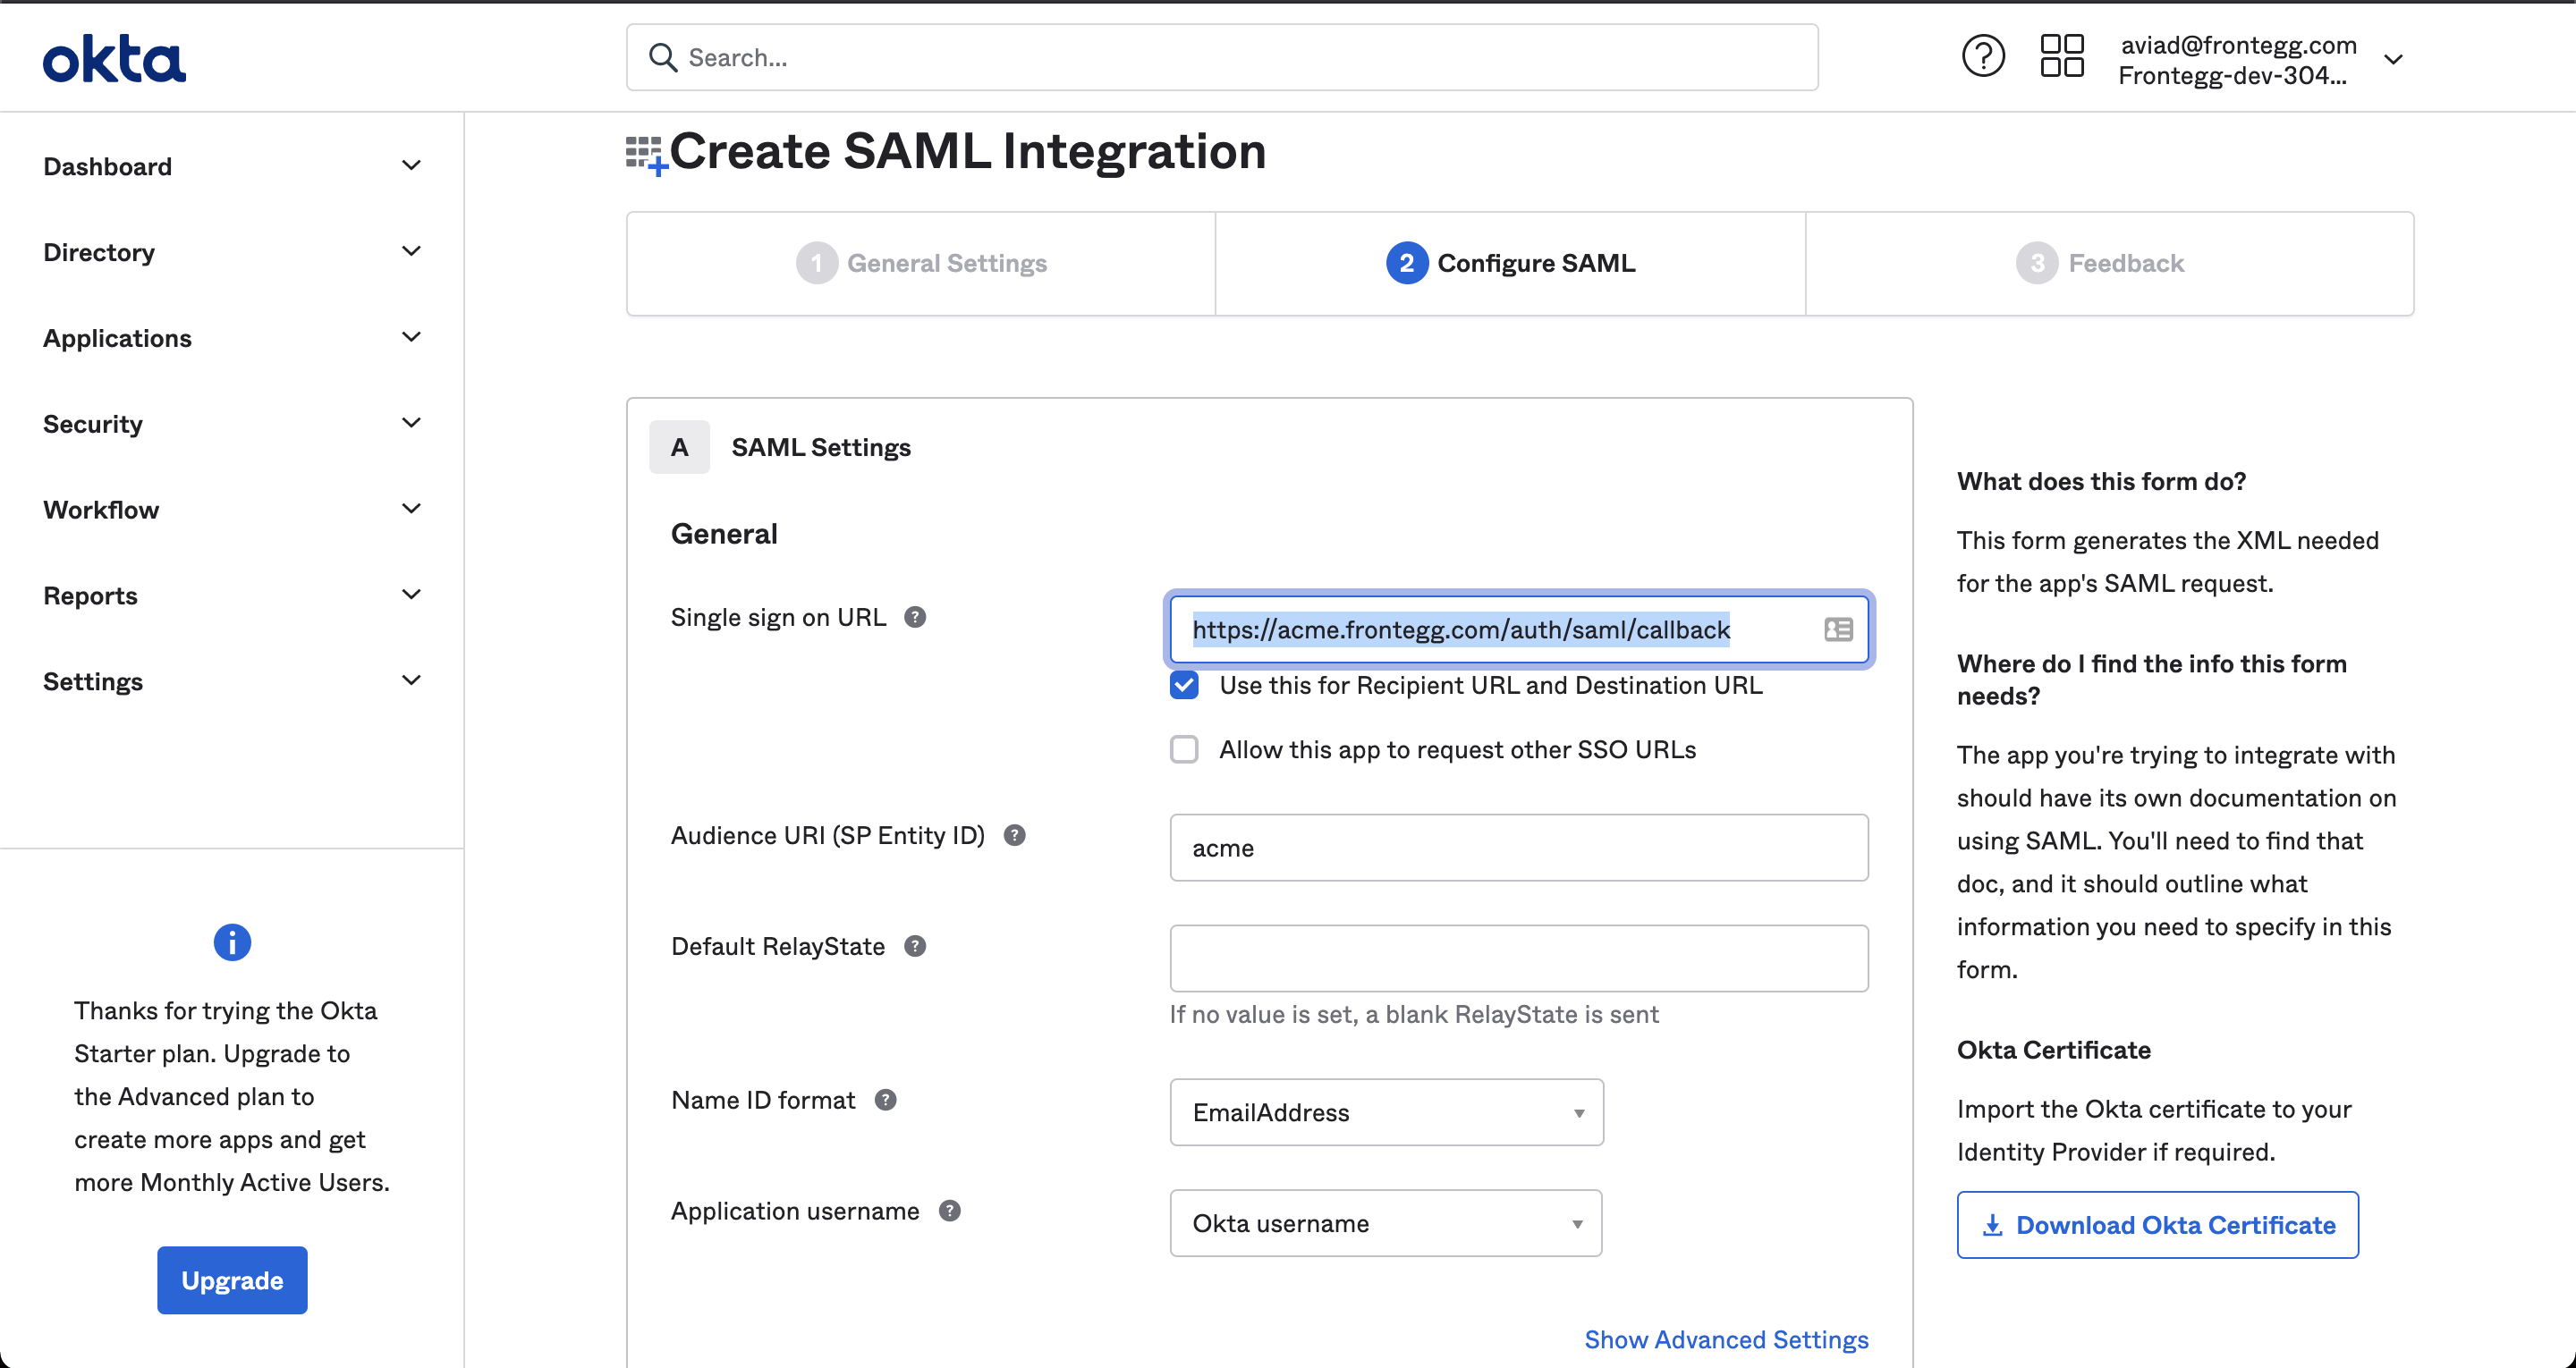2576x1368 pixels.
Task: Click help icon next to Single sign on URL
Action: click(x=914, y=617)
